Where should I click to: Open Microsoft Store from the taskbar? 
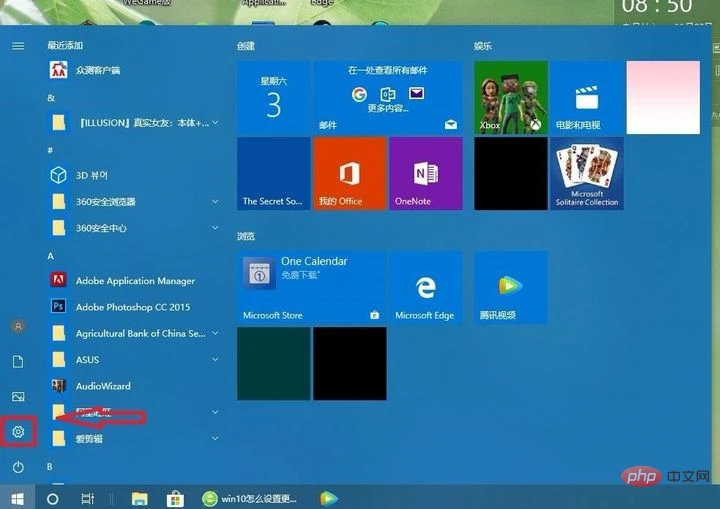(175, 498)
